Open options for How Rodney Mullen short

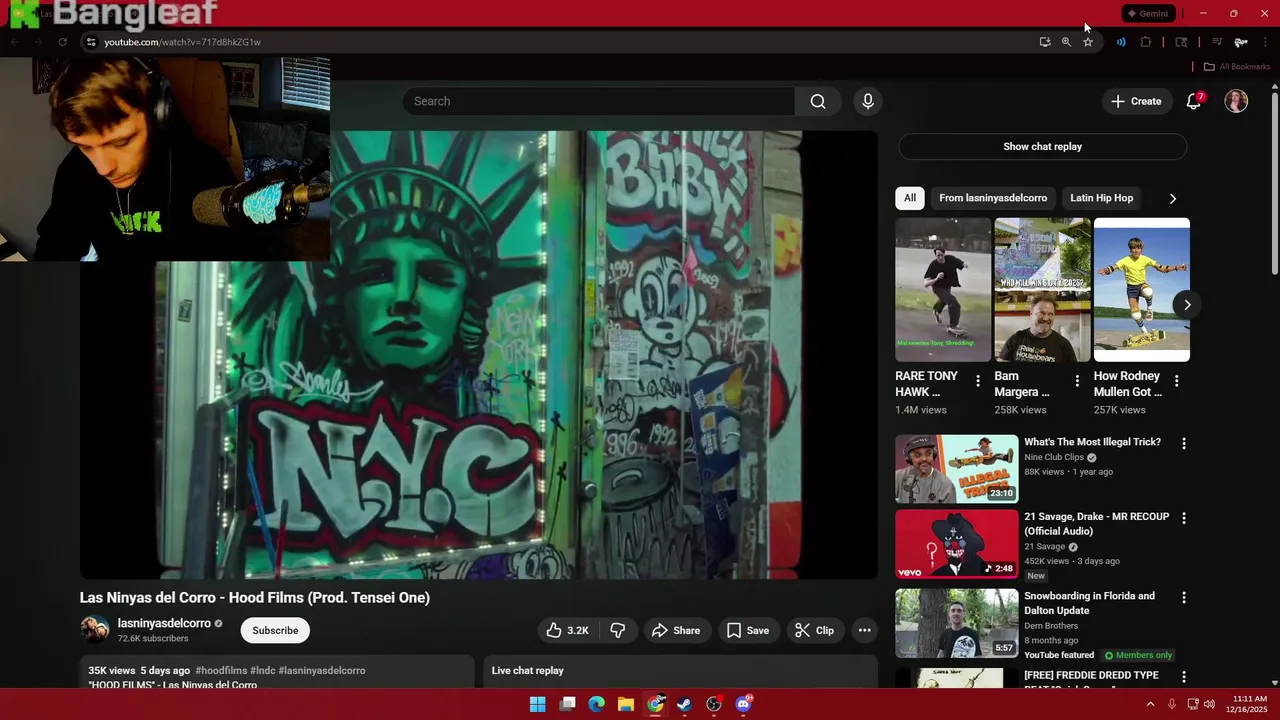(1176, 381)
